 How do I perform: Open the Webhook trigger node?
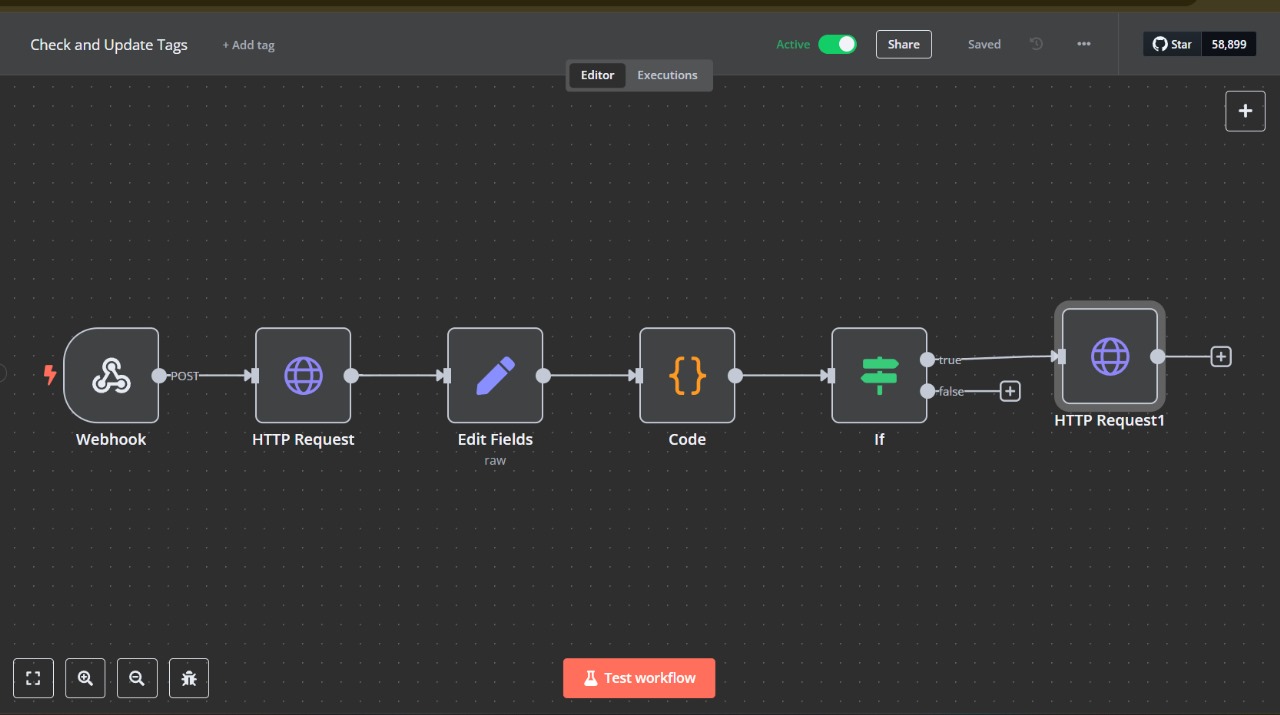(x=111, y=375)
